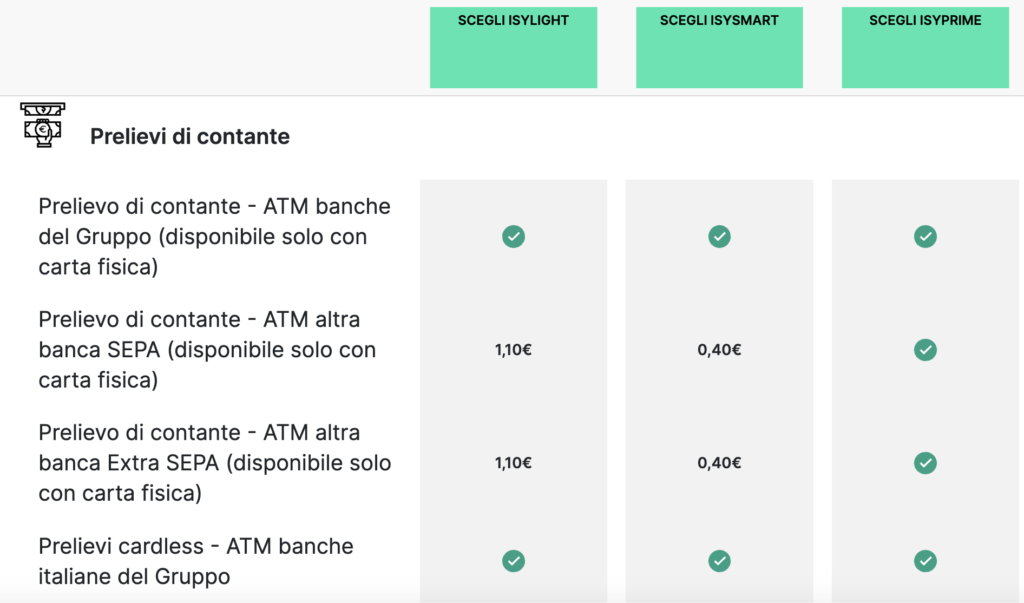The image size is (1024, 603).
Task: Toggle the ISYPRIME checkmark for Prelievi cardless
Action: click(925, 561)
